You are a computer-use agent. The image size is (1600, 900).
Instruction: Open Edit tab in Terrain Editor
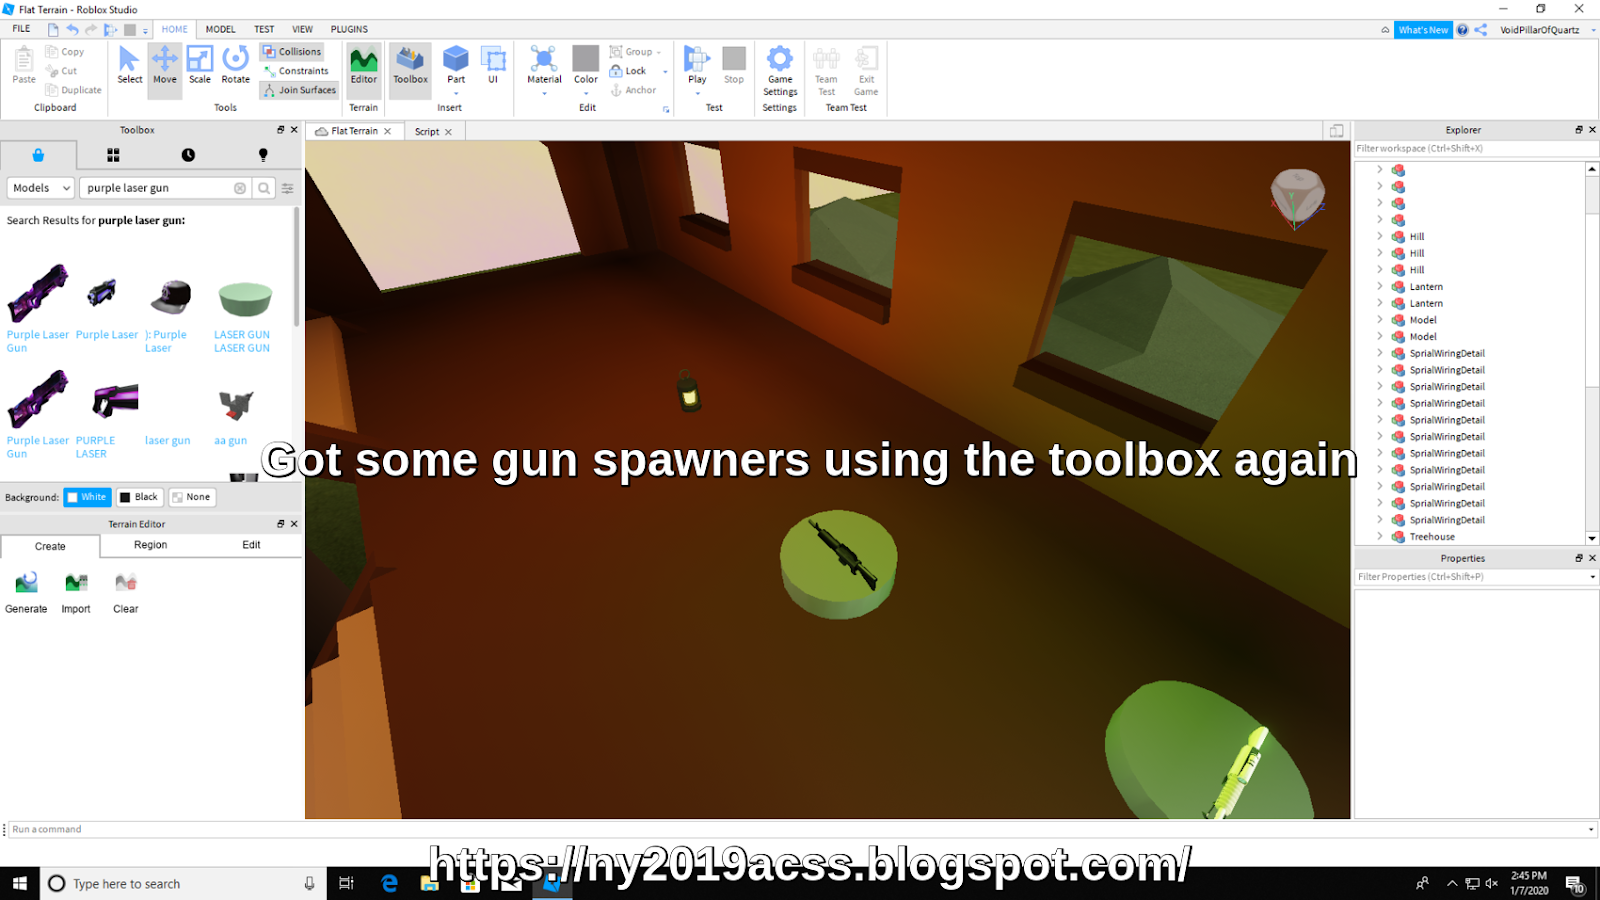[x=251, y=545]
